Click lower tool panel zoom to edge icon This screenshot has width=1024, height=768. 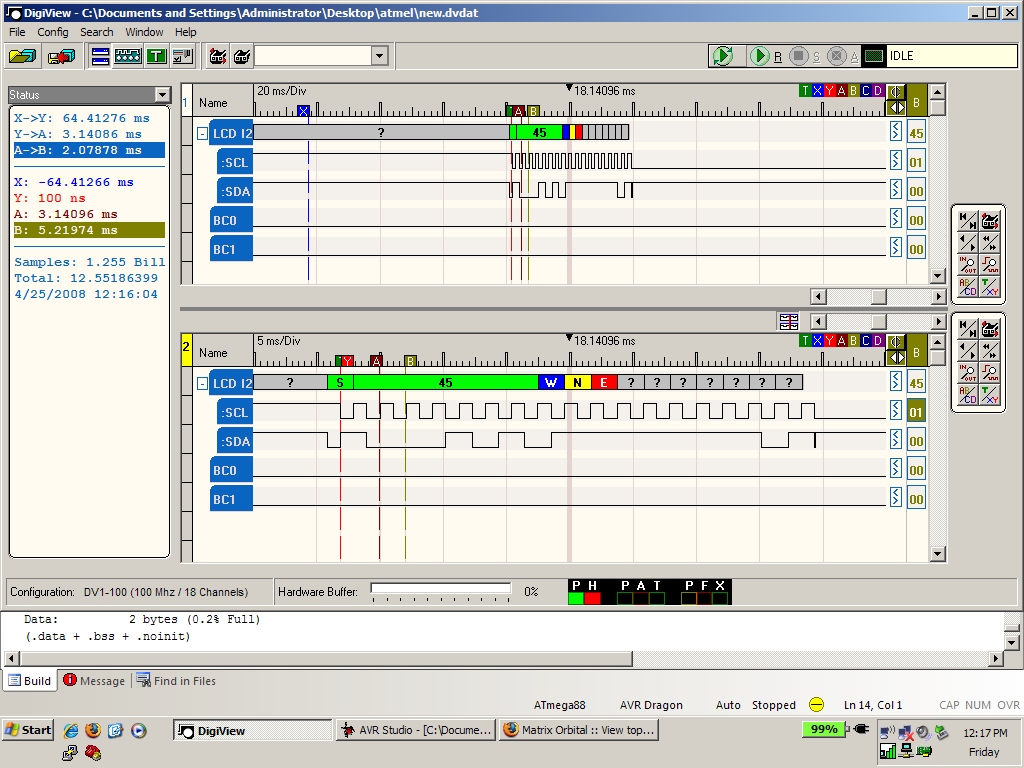pyautogui.click(x=990, y=373)
